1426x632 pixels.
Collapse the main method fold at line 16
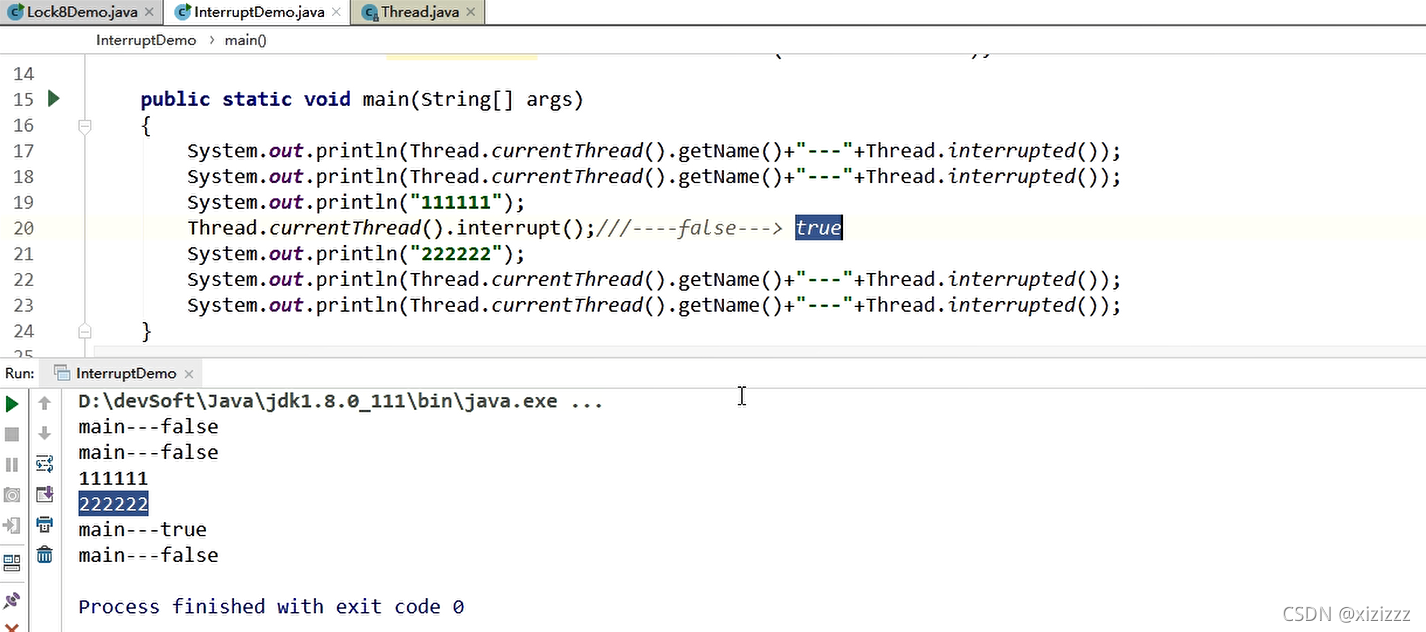tap(85, 126)
